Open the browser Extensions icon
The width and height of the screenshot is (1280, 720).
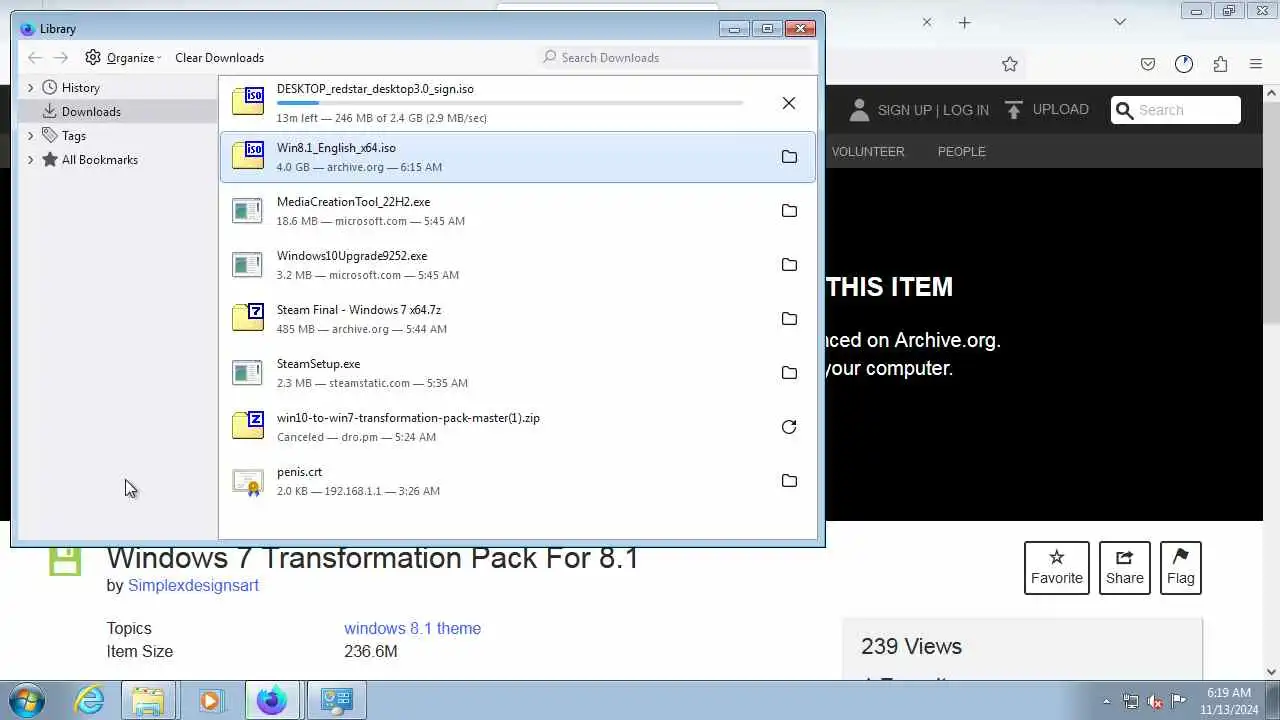pos(1220,64)
